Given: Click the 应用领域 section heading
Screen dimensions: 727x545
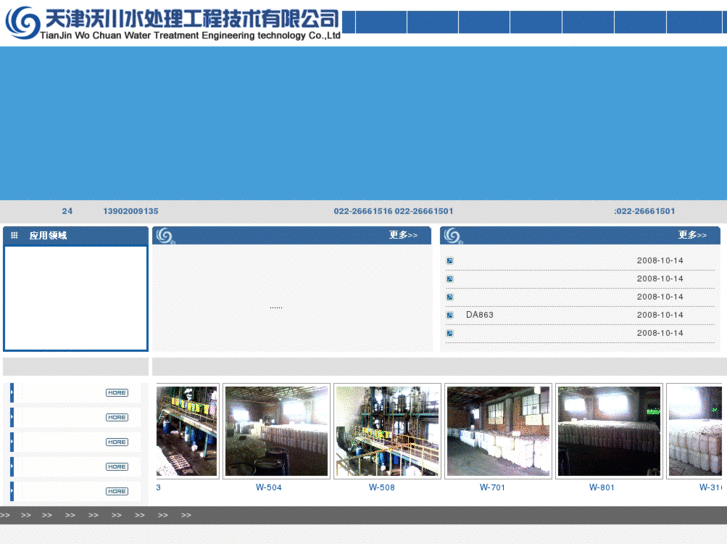Looking at the screenshot, I should 48,236.
